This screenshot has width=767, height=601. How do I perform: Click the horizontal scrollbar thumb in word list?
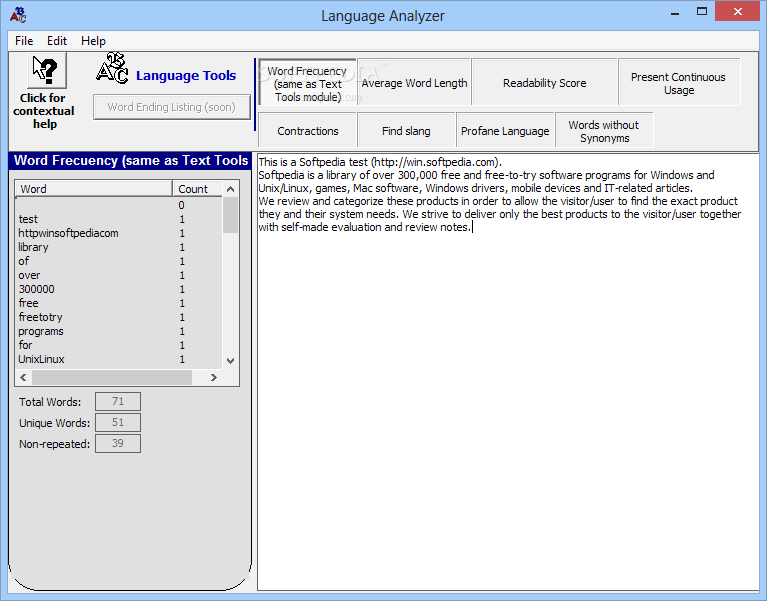click(112, 377)
